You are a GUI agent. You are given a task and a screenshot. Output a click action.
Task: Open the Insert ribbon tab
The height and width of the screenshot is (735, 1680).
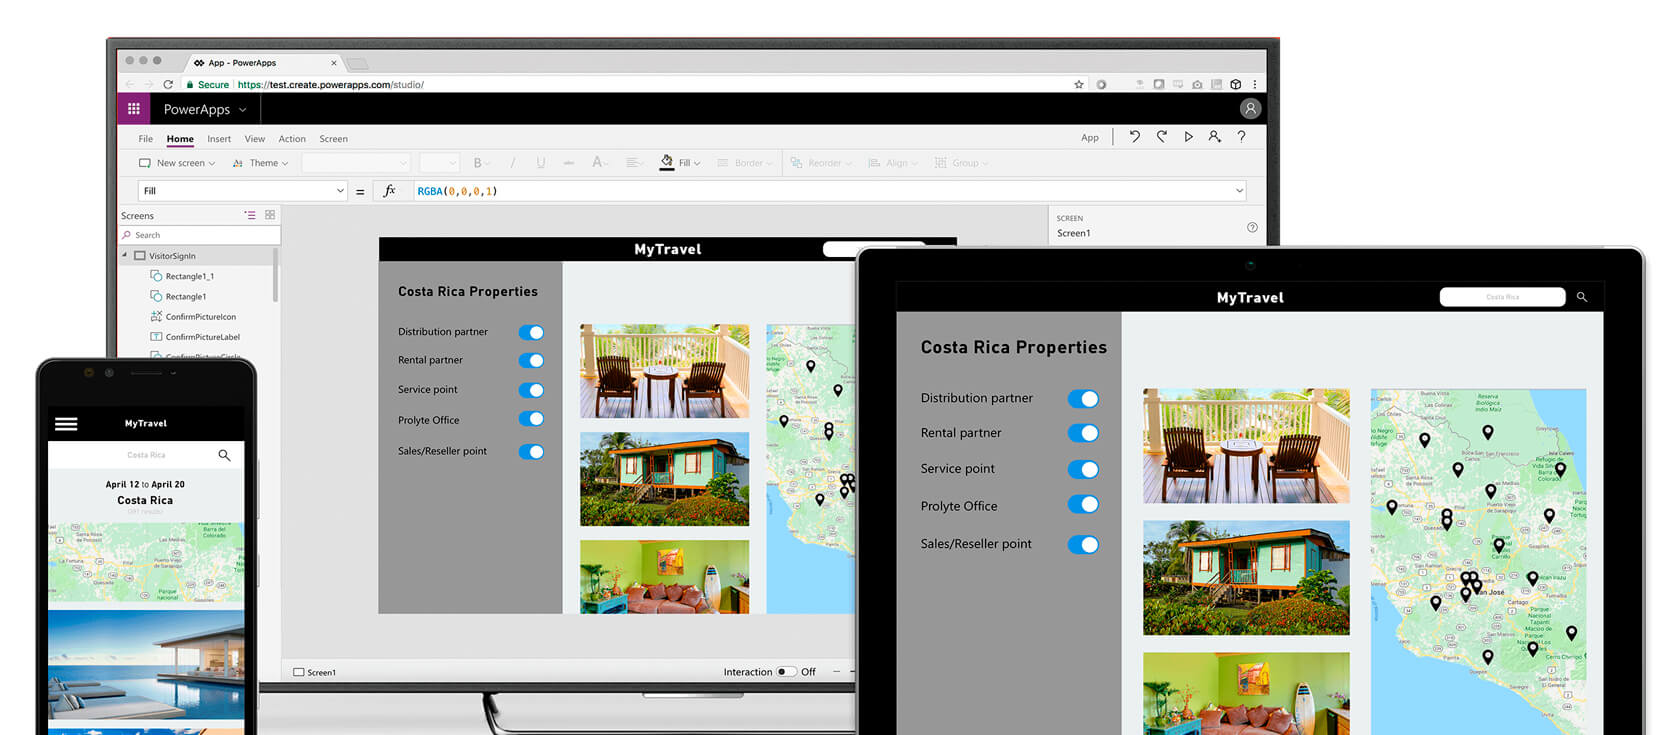[219, 139]
